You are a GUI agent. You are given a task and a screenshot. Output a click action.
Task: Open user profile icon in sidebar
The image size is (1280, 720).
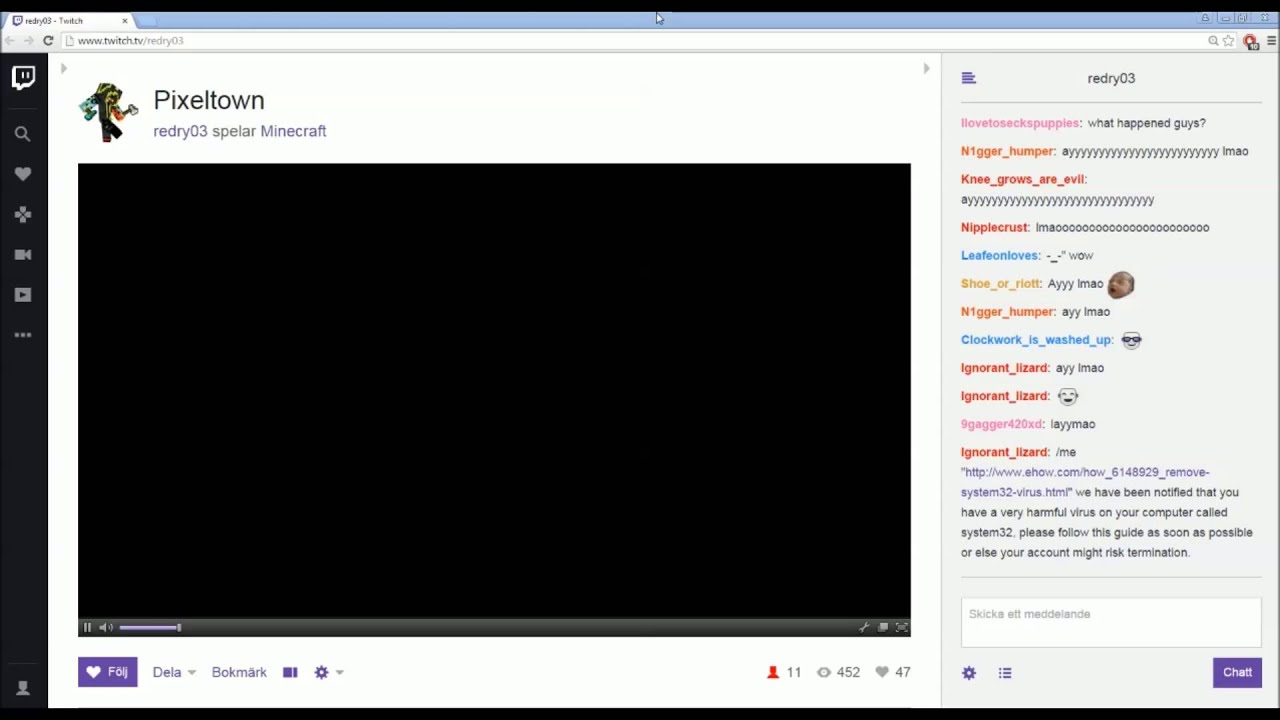pyautogui.click(x=23, y=688)
